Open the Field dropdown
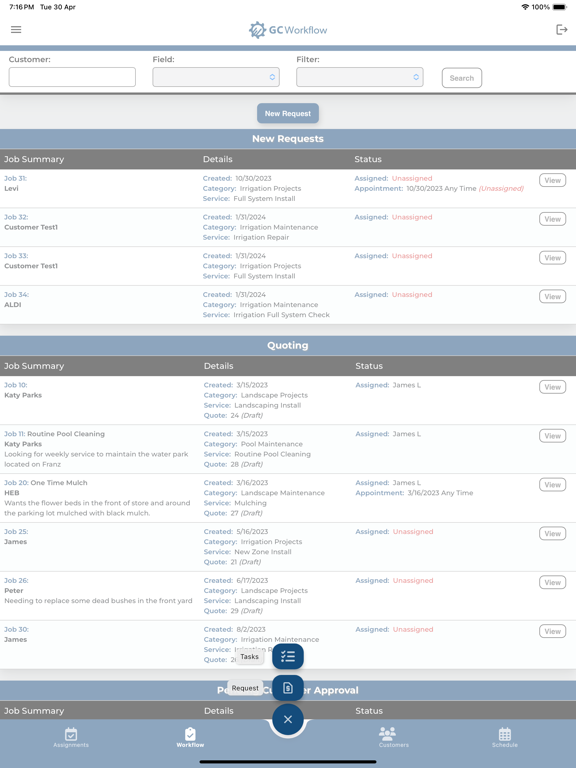The height and width of the screenshot is (768, 576). [216, 77]
